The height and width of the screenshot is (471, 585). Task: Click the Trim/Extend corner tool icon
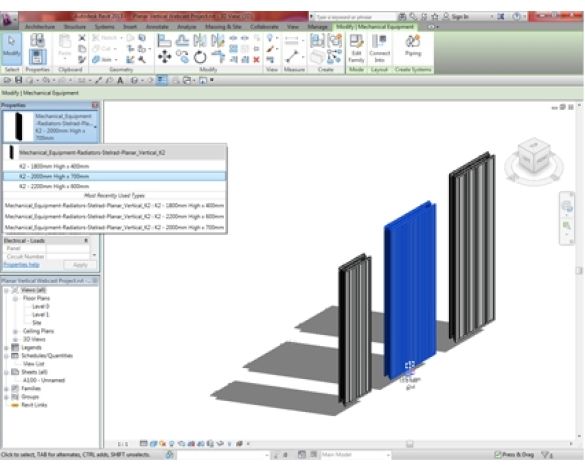(218, 57)
